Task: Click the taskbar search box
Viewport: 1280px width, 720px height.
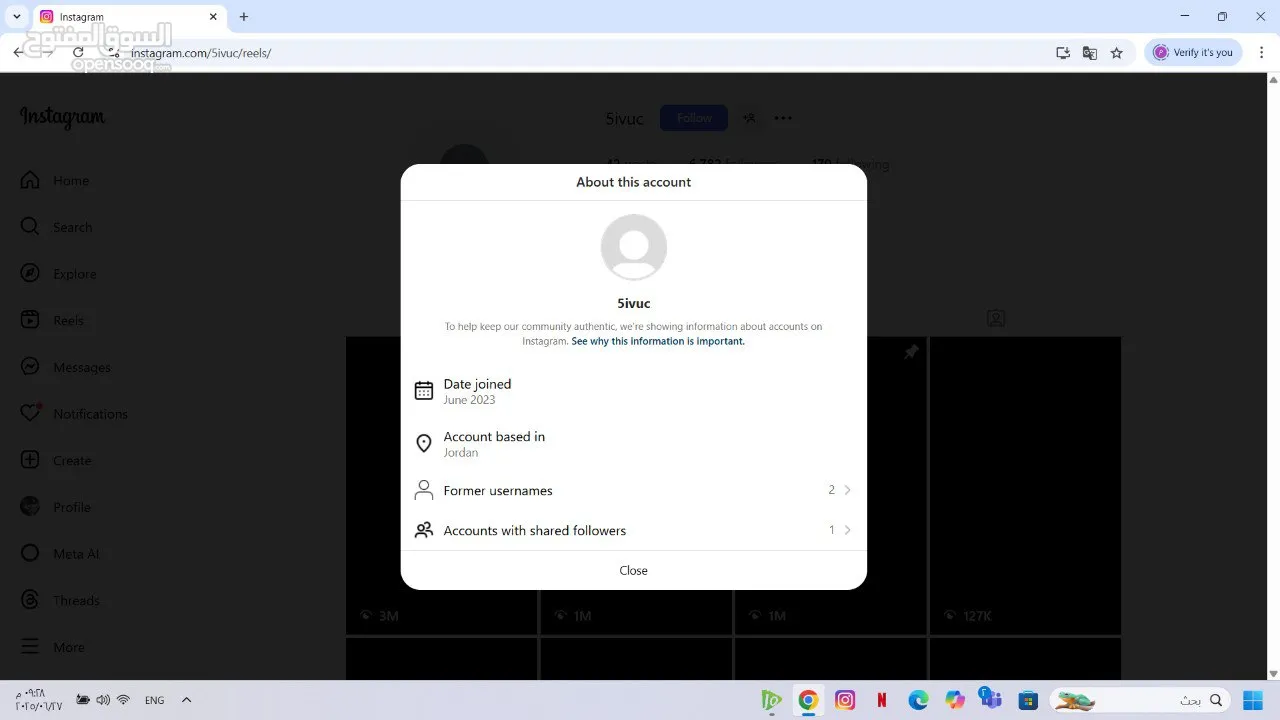Action: 1140,700
